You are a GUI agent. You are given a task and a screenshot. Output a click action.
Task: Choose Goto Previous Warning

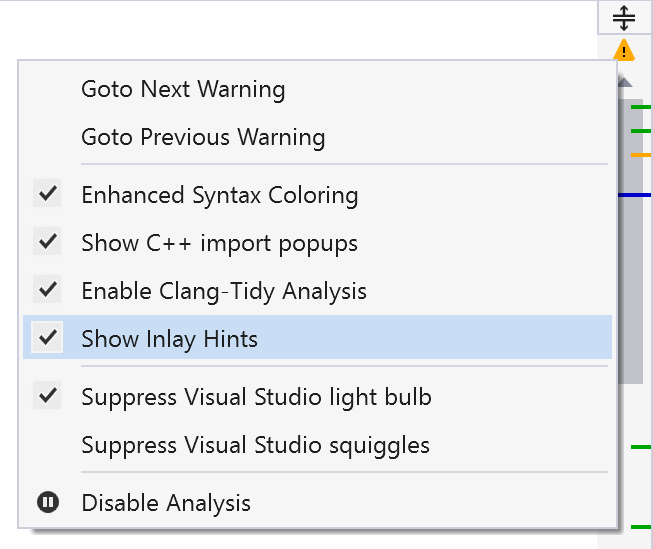click(203, 137)
